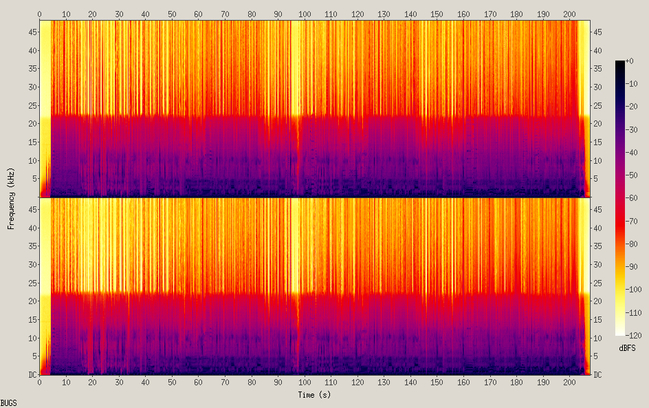Click the -20 colorbar tick label
This screenshot has height=408, width=649.
[x=632, y=107]
